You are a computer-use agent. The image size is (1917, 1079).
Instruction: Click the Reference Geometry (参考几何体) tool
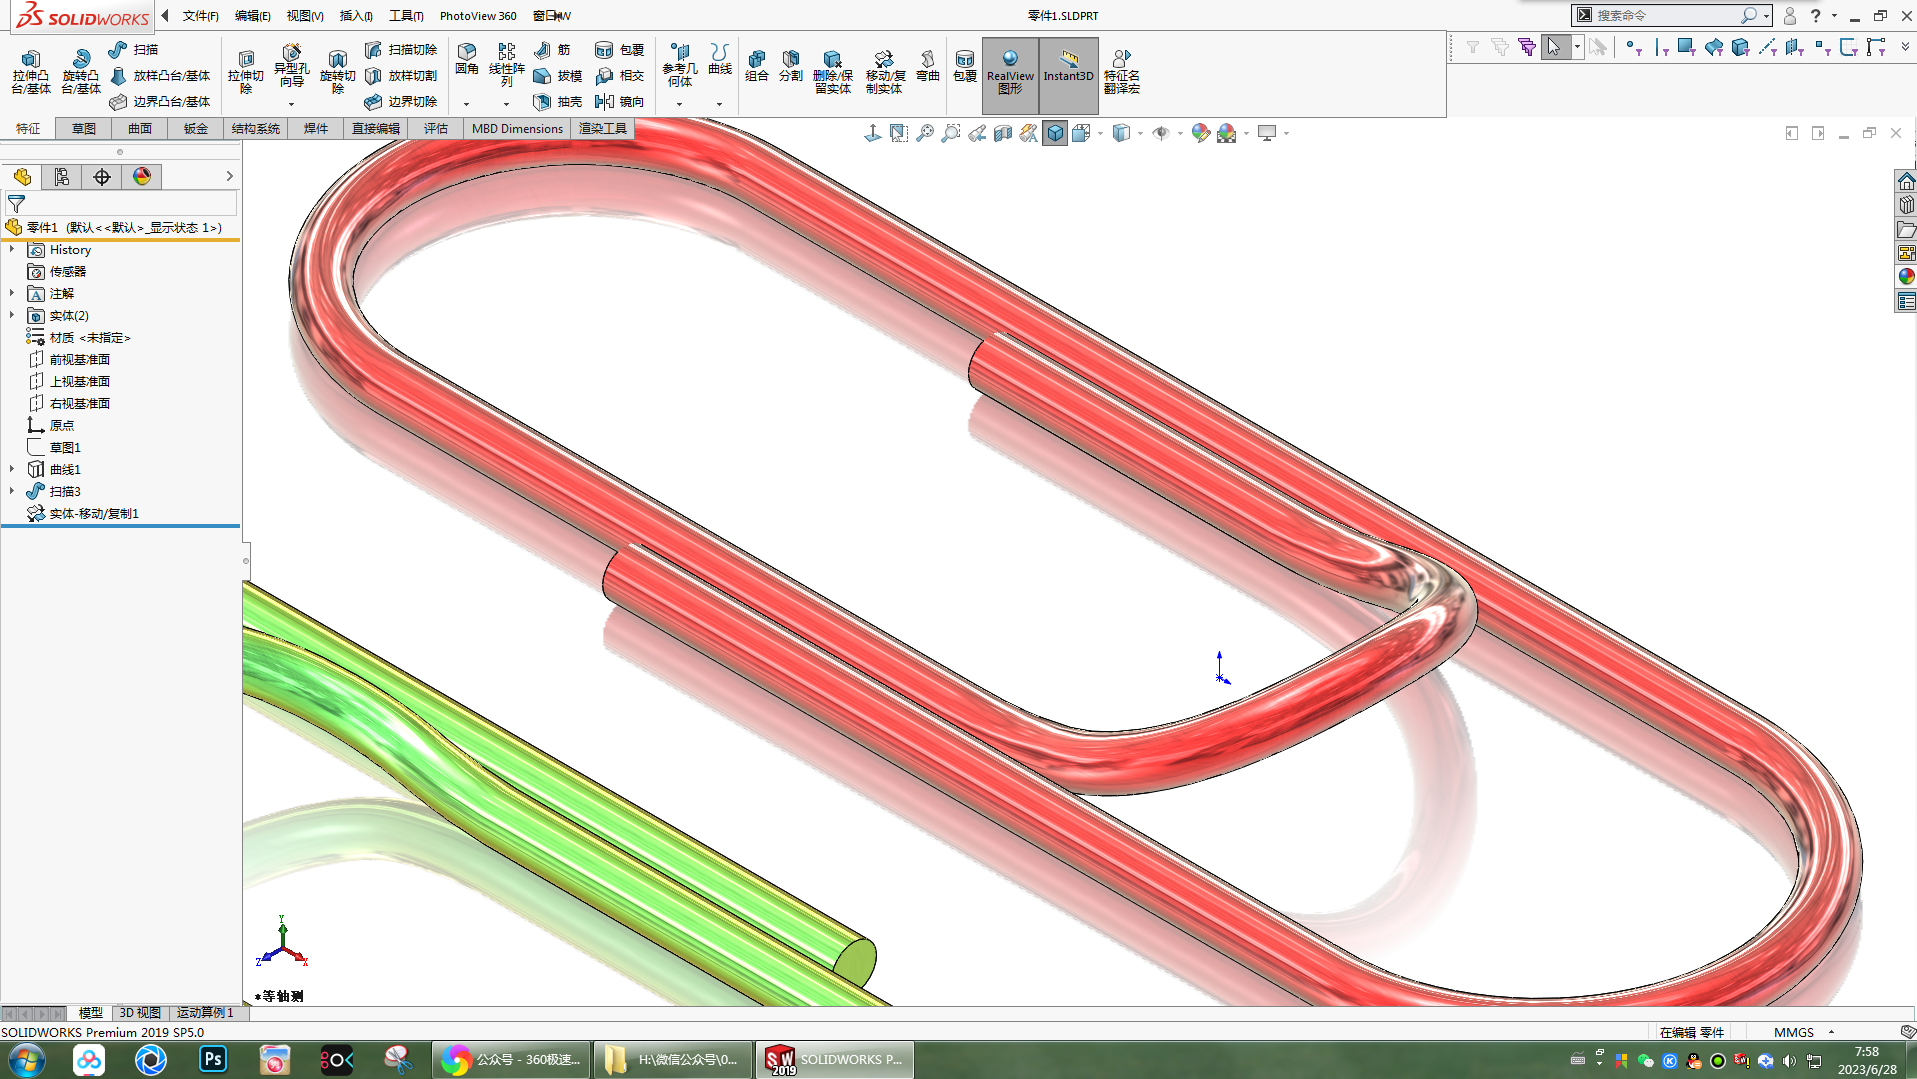680,65
